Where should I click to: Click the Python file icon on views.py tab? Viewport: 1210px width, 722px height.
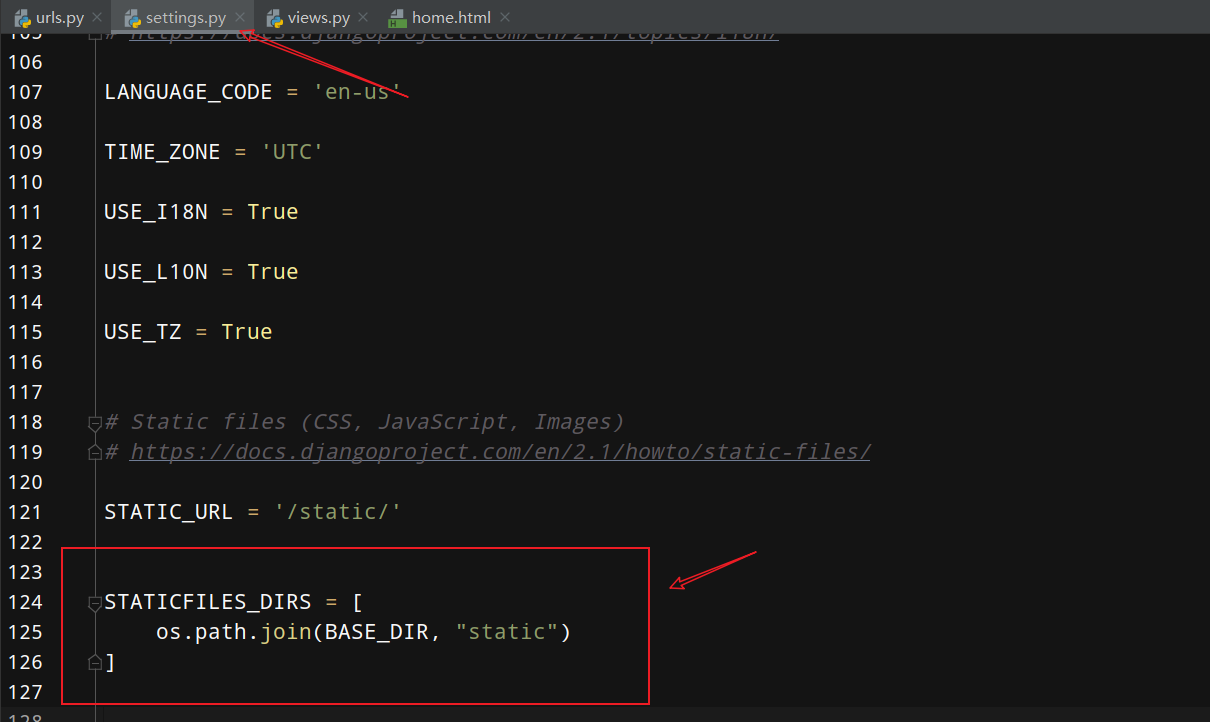[274, 17]
